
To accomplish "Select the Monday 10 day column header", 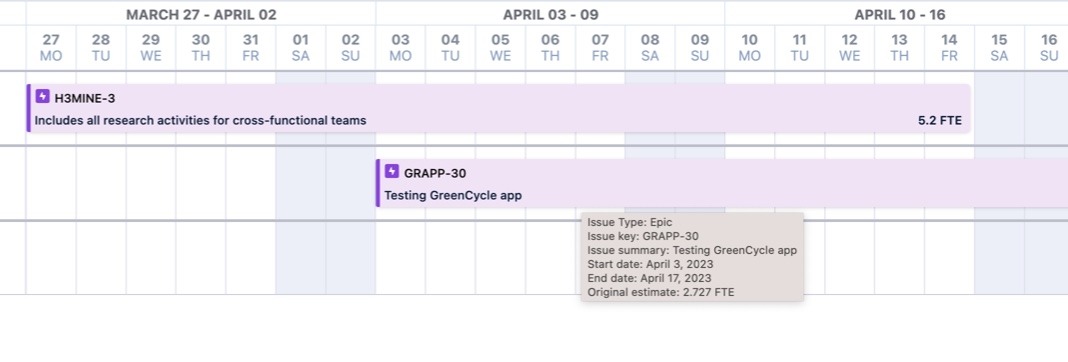I will [x=749, y=48].
